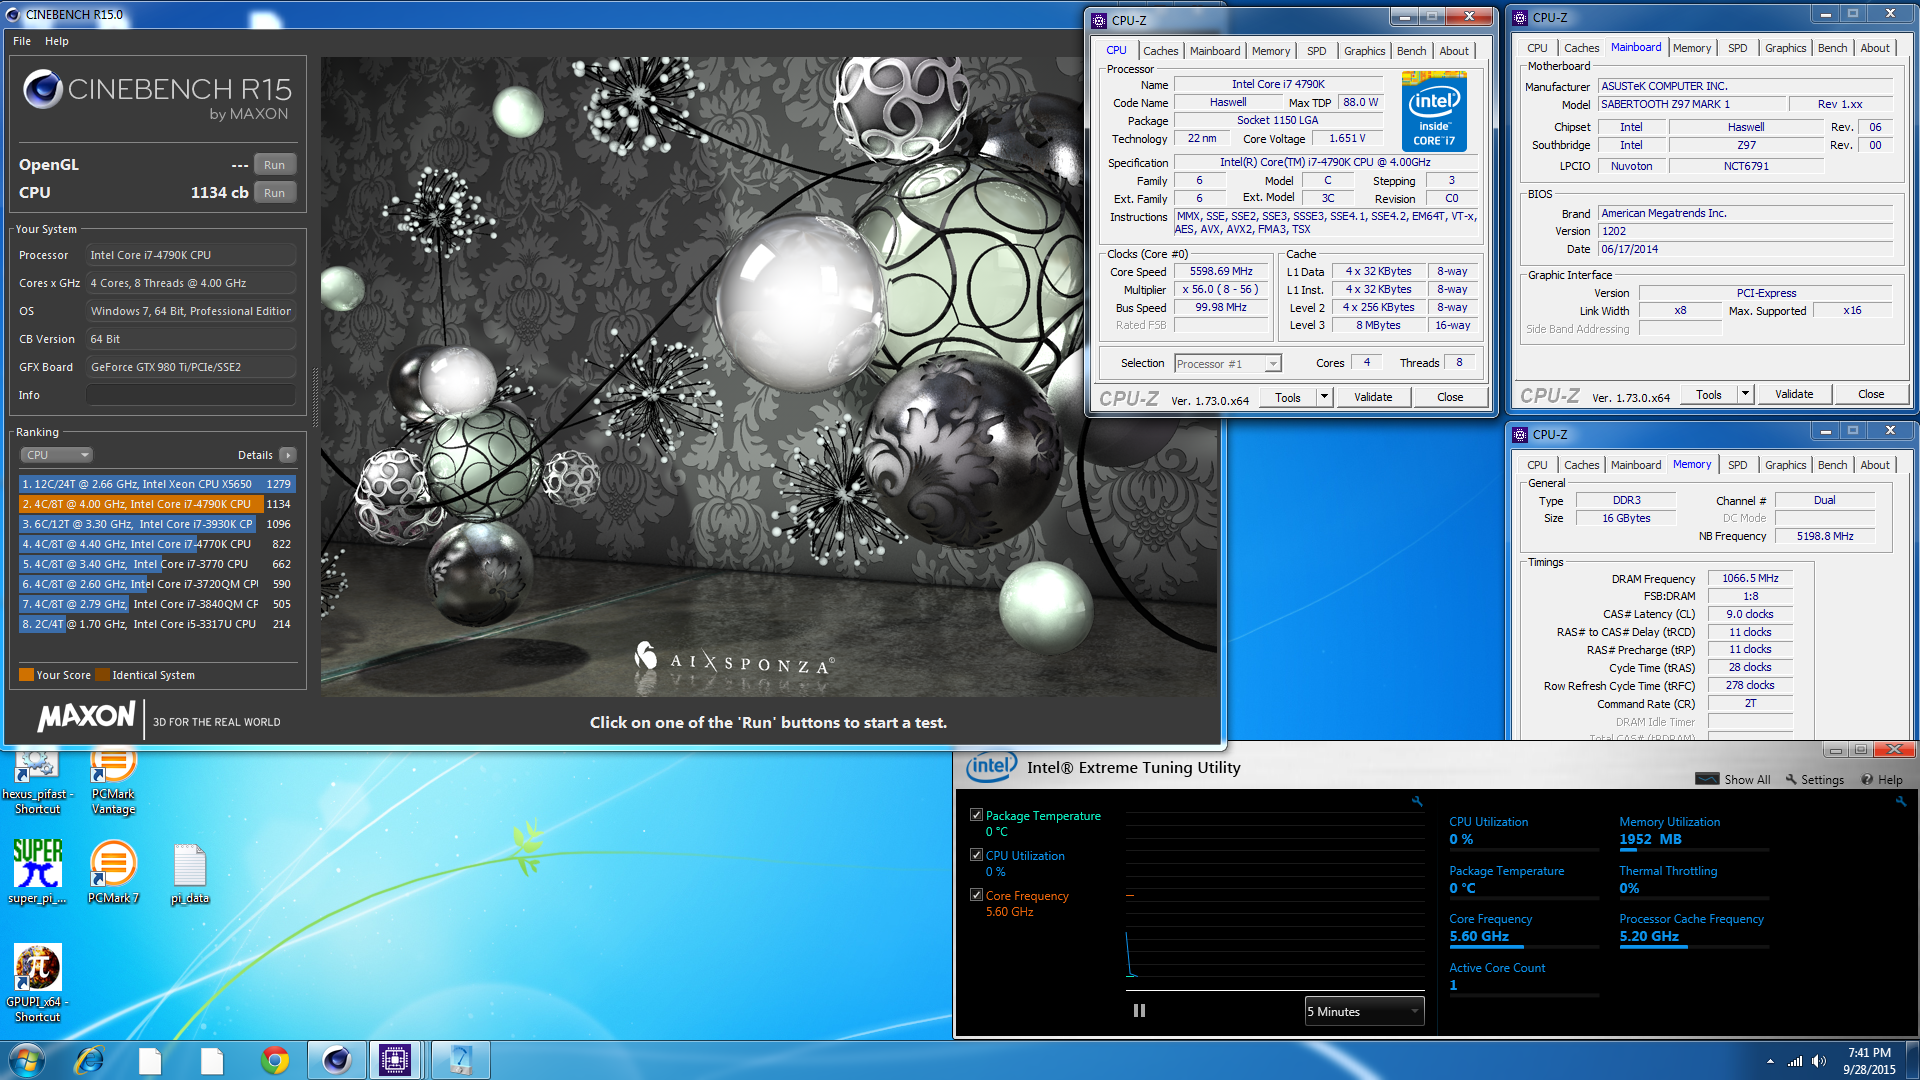Click Intel logo in XTU header
Viewport: 1920px width, 1080px height.
pyautogui.click(x=991, y=767)
